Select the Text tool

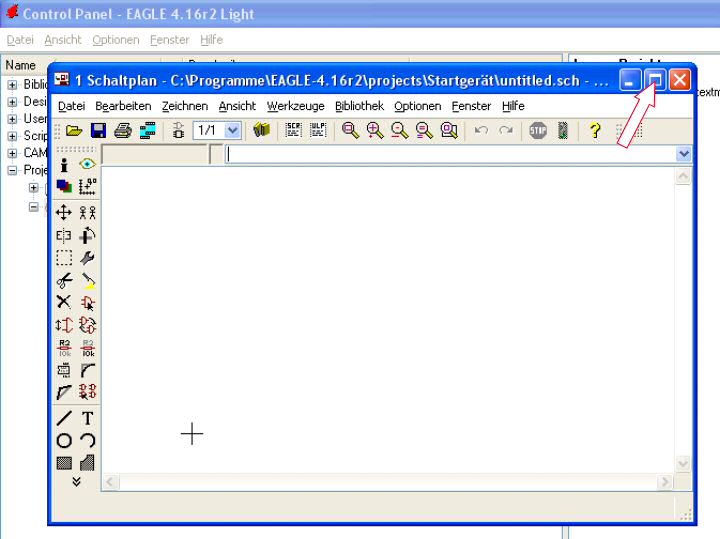87,418
